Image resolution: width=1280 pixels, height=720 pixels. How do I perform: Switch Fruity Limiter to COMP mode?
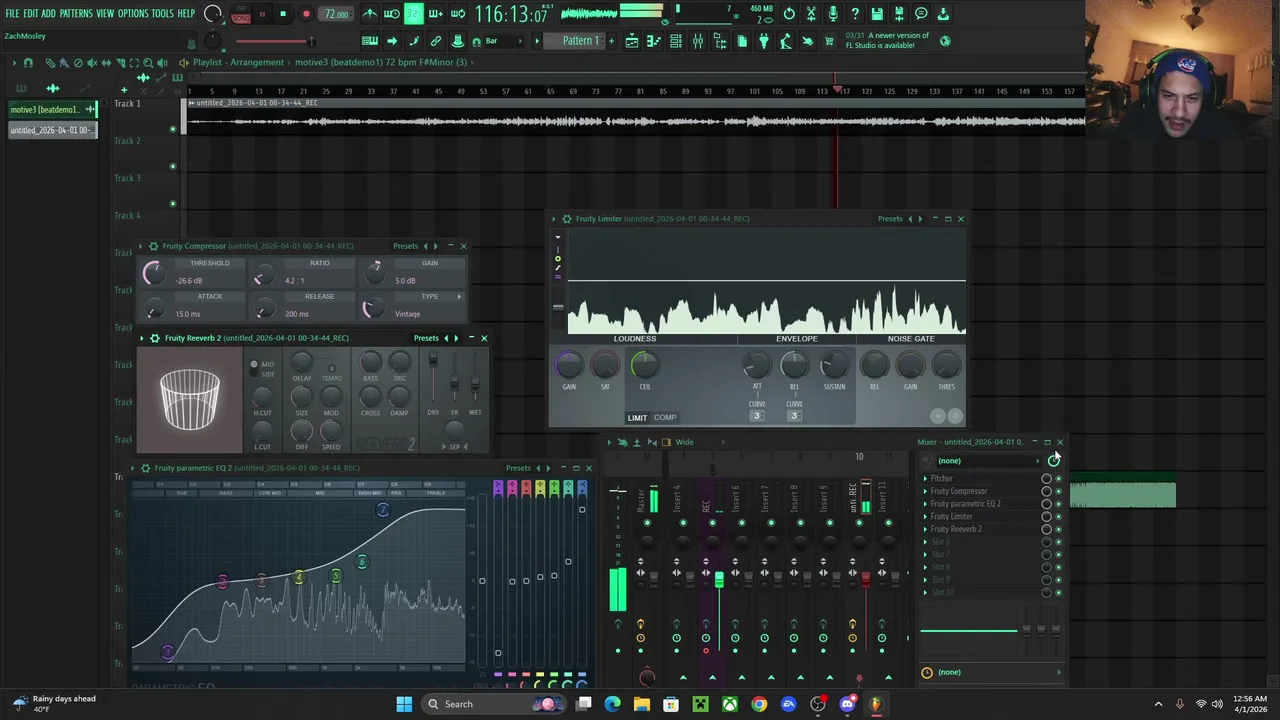(x=665, y=418)
